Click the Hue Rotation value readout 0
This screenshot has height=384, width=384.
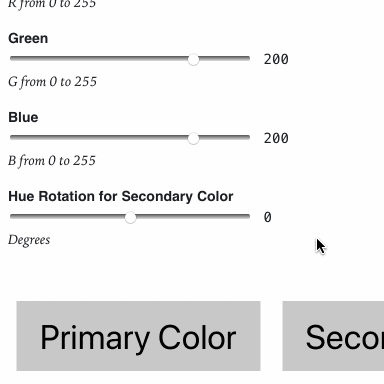268,218
